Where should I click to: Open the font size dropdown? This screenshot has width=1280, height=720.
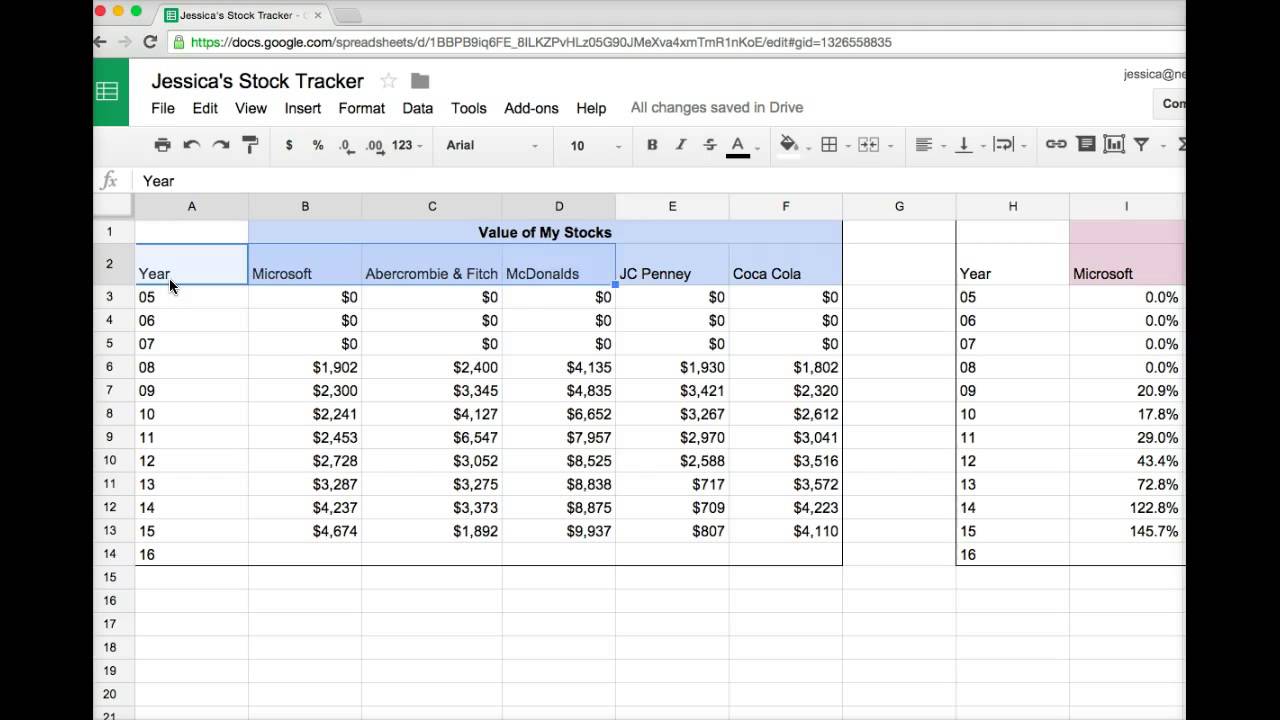pyautogui.click(x=595, y=145)
